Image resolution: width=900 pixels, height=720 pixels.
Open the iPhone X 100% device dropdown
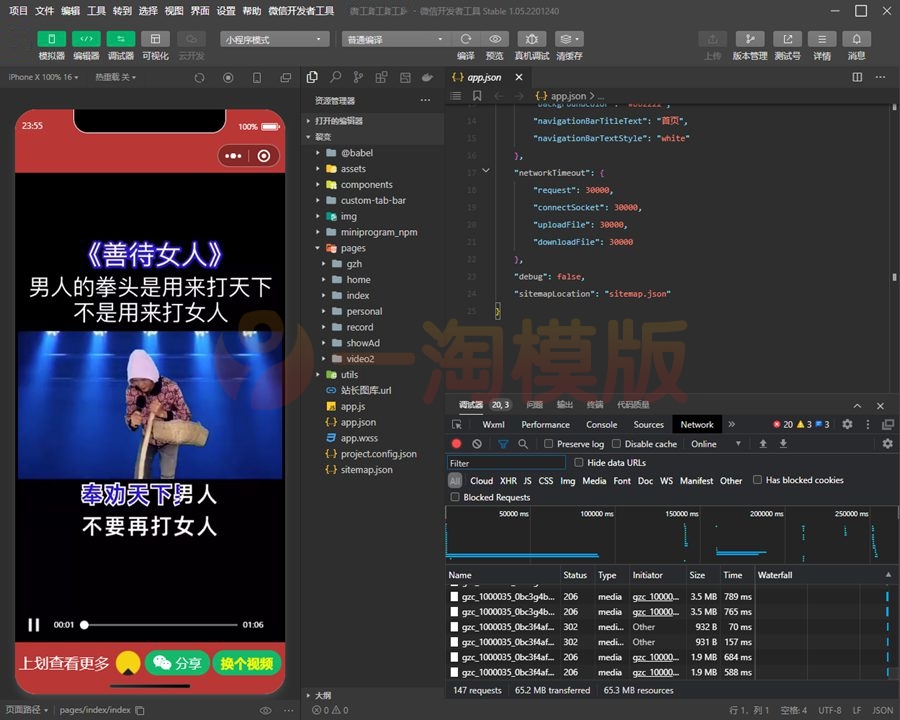pyautogui.click(x=43, y=77)
